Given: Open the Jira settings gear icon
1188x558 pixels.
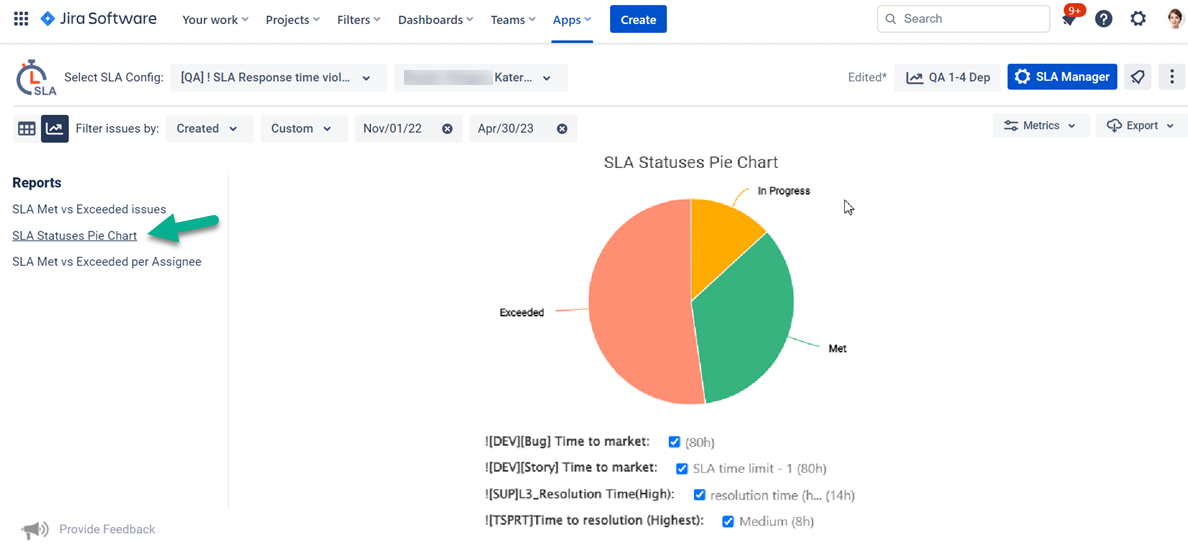Looking at the screenshot, I should (1138, 19).
